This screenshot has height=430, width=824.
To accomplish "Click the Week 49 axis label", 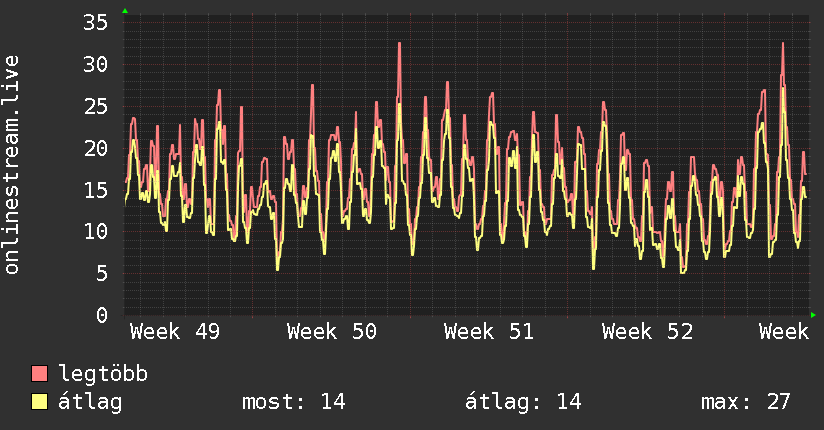I will pyautogui.click(x=175, y=332).
